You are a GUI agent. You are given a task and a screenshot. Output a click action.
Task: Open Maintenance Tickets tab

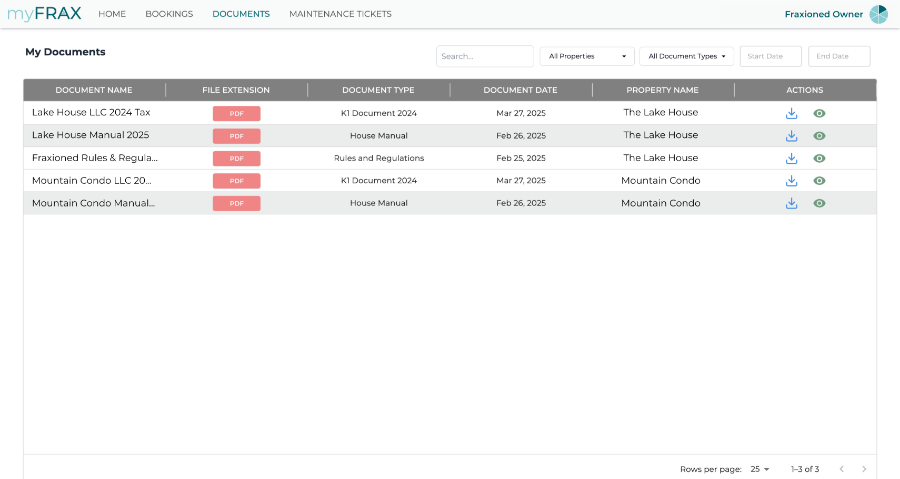point(340,14)
